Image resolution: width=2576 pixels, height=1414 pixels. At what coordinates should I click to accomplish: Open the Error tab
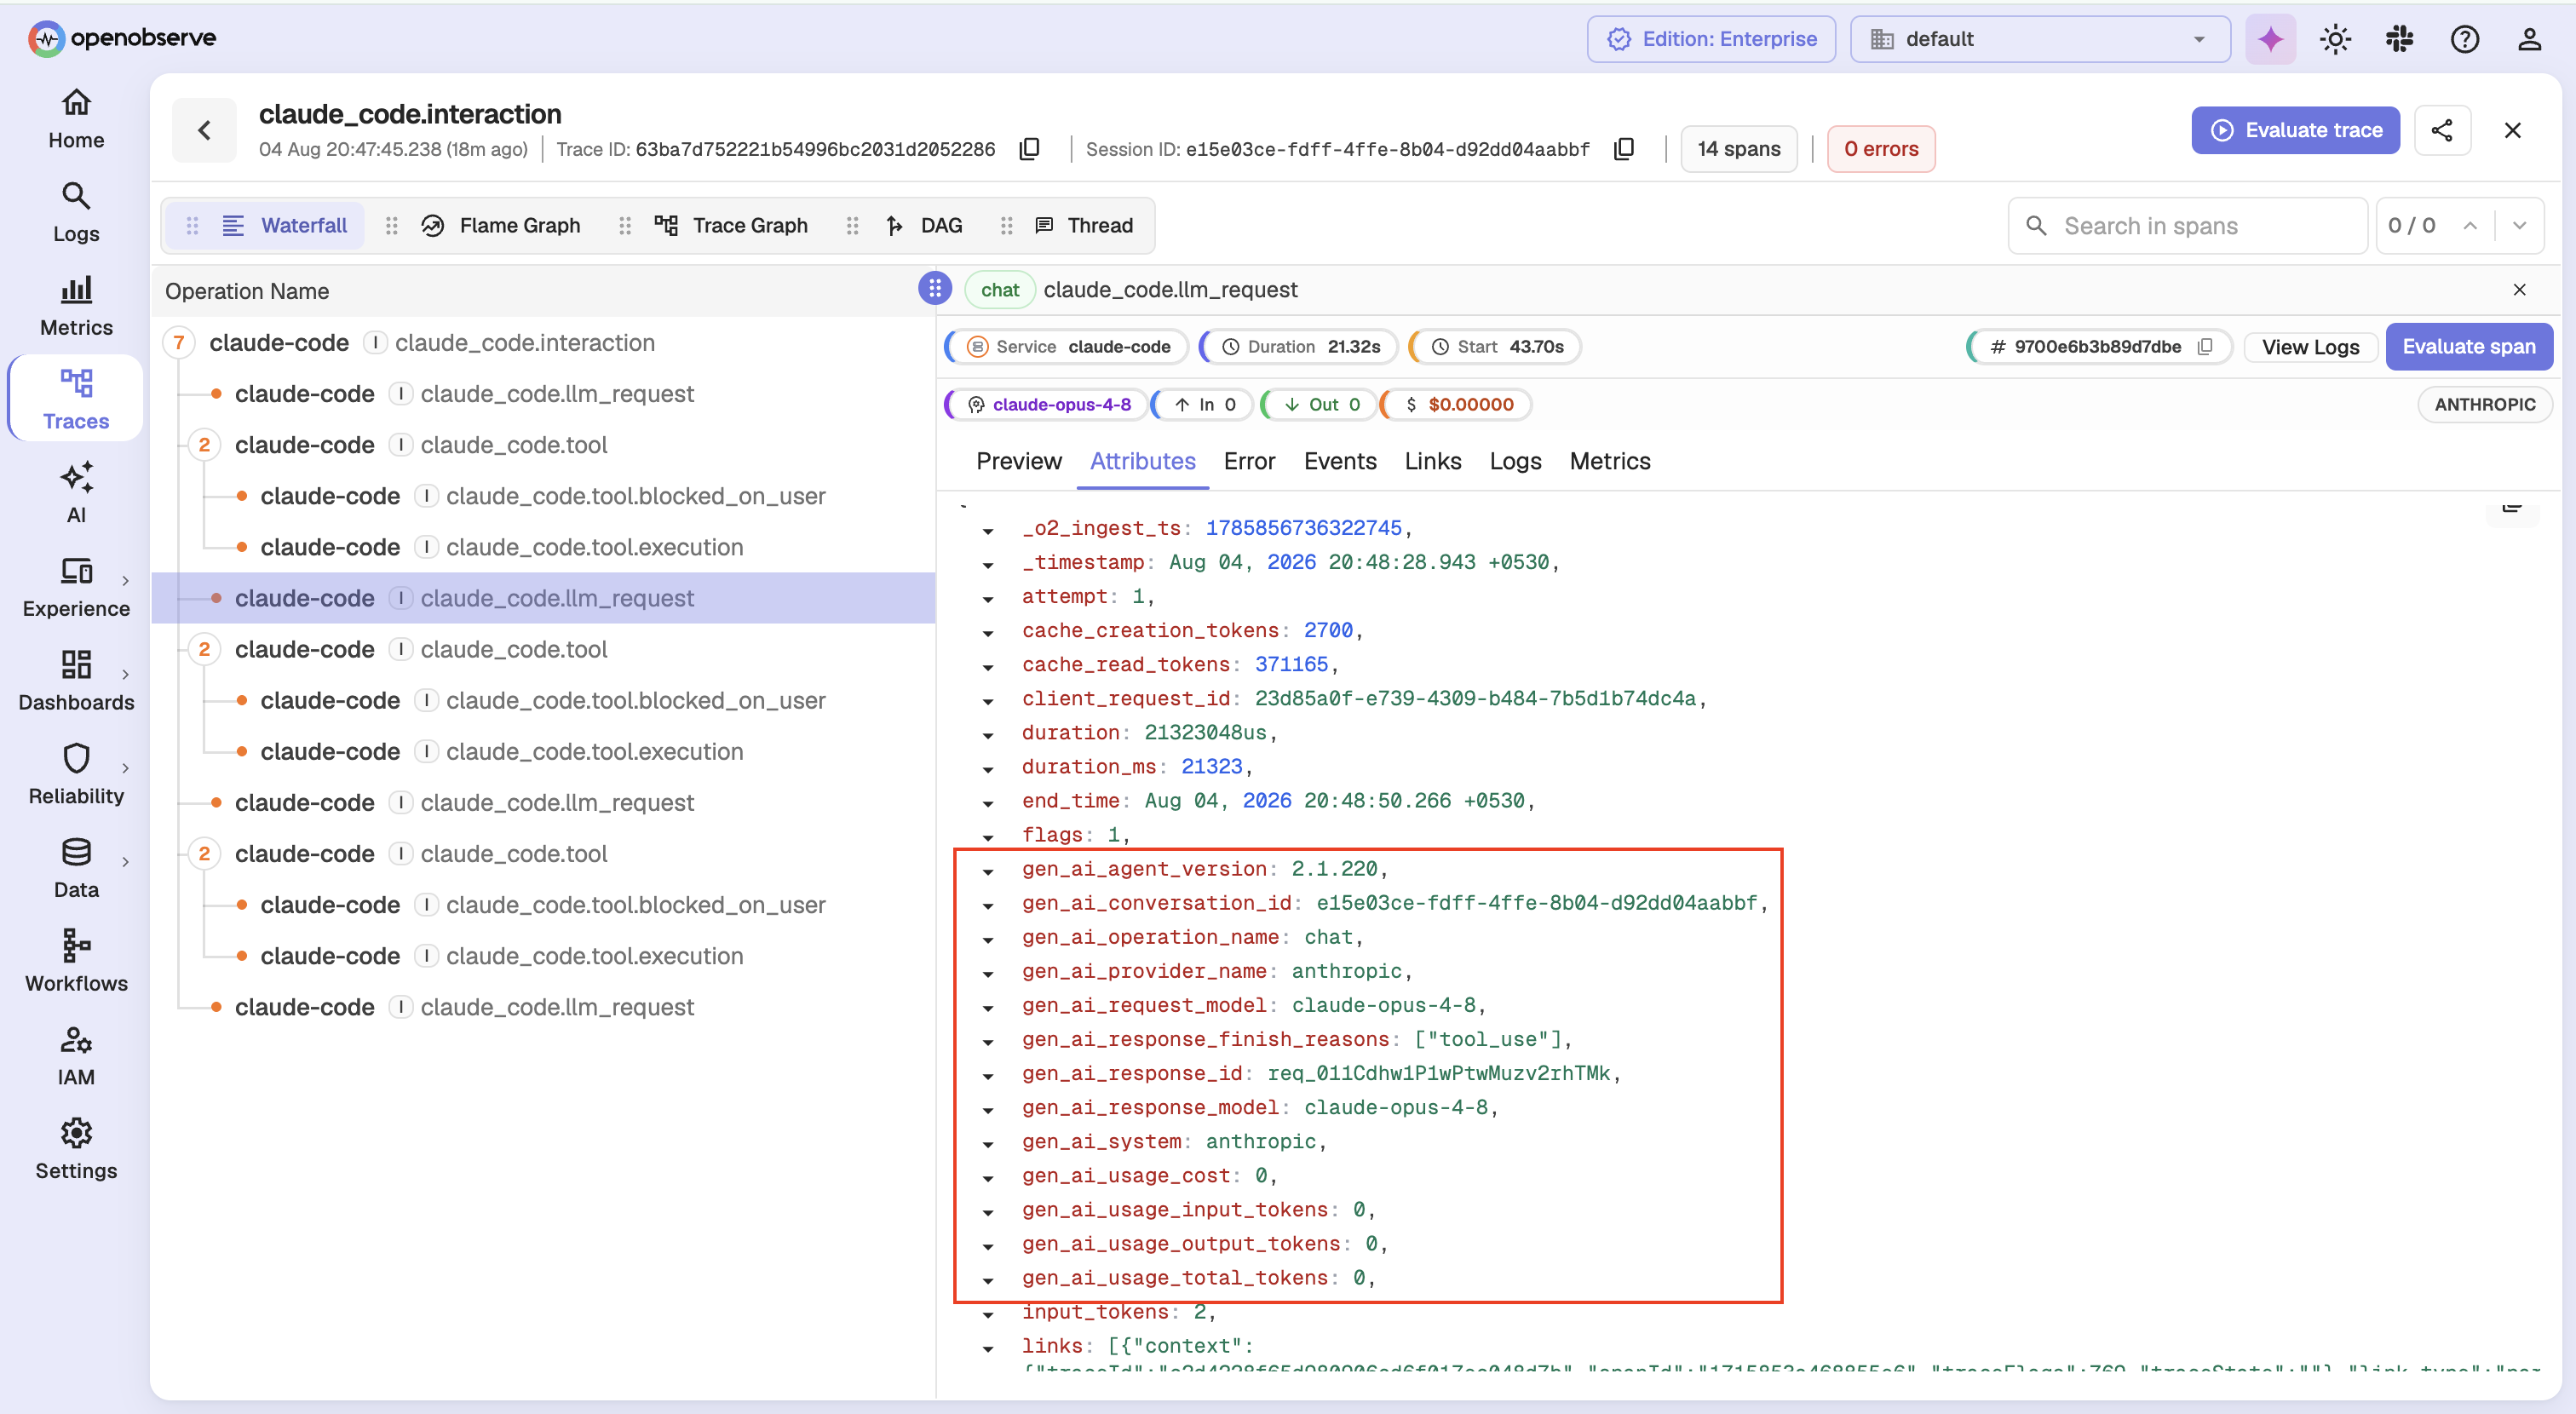(1249, 461)
